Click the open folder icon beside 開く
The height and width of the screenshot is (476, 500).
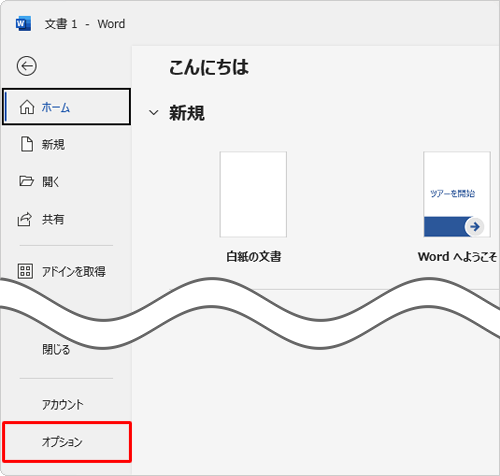click(x=26, y=181)
